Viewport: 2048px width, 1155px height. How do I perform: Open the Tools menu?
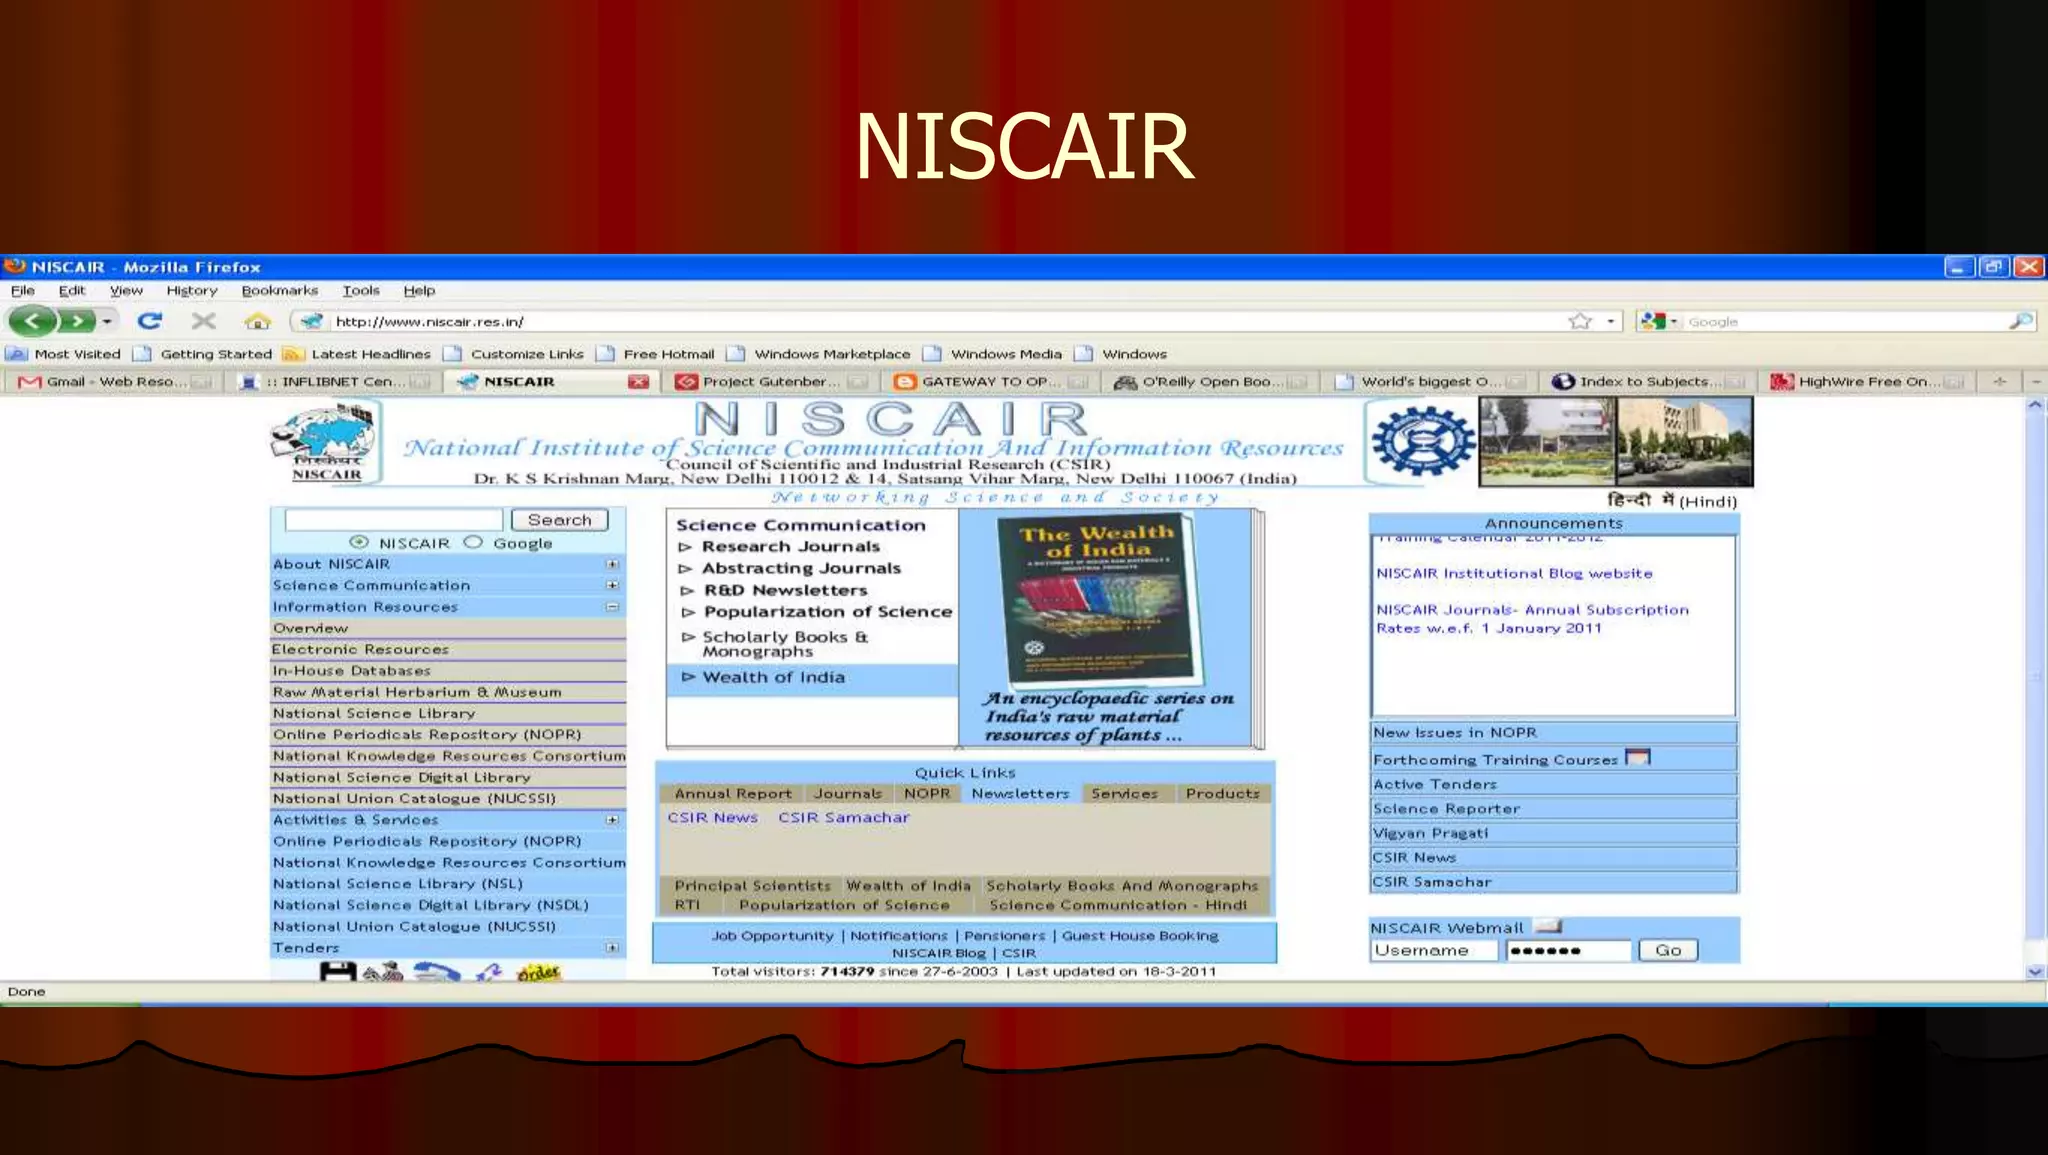click(x=361, y=290)
